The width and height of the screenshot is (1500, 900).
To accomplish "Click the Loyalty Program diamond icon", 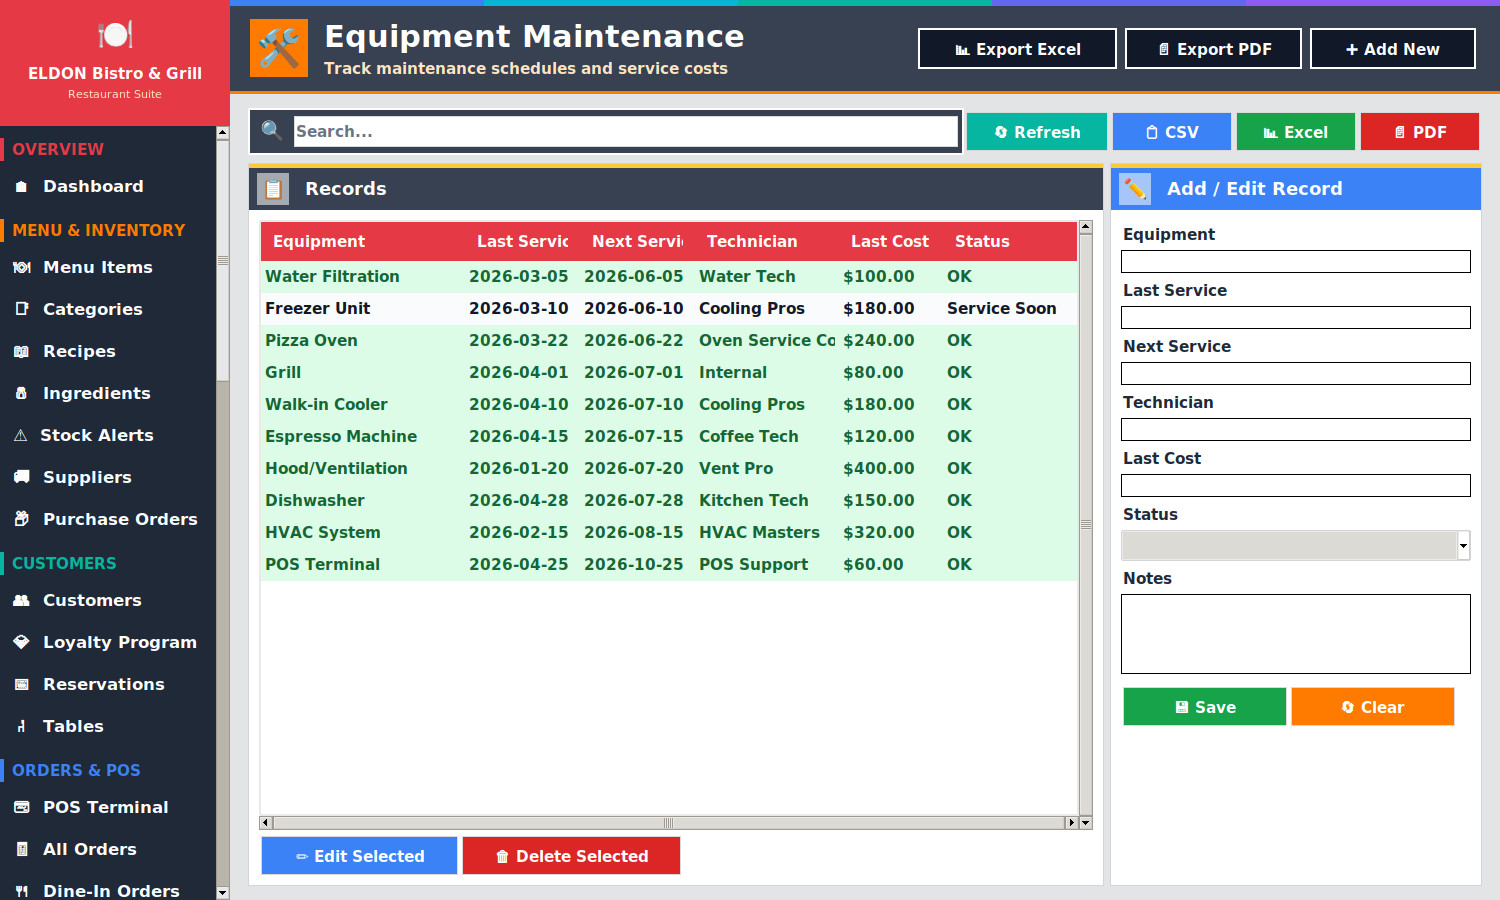I will pos(22,643).
